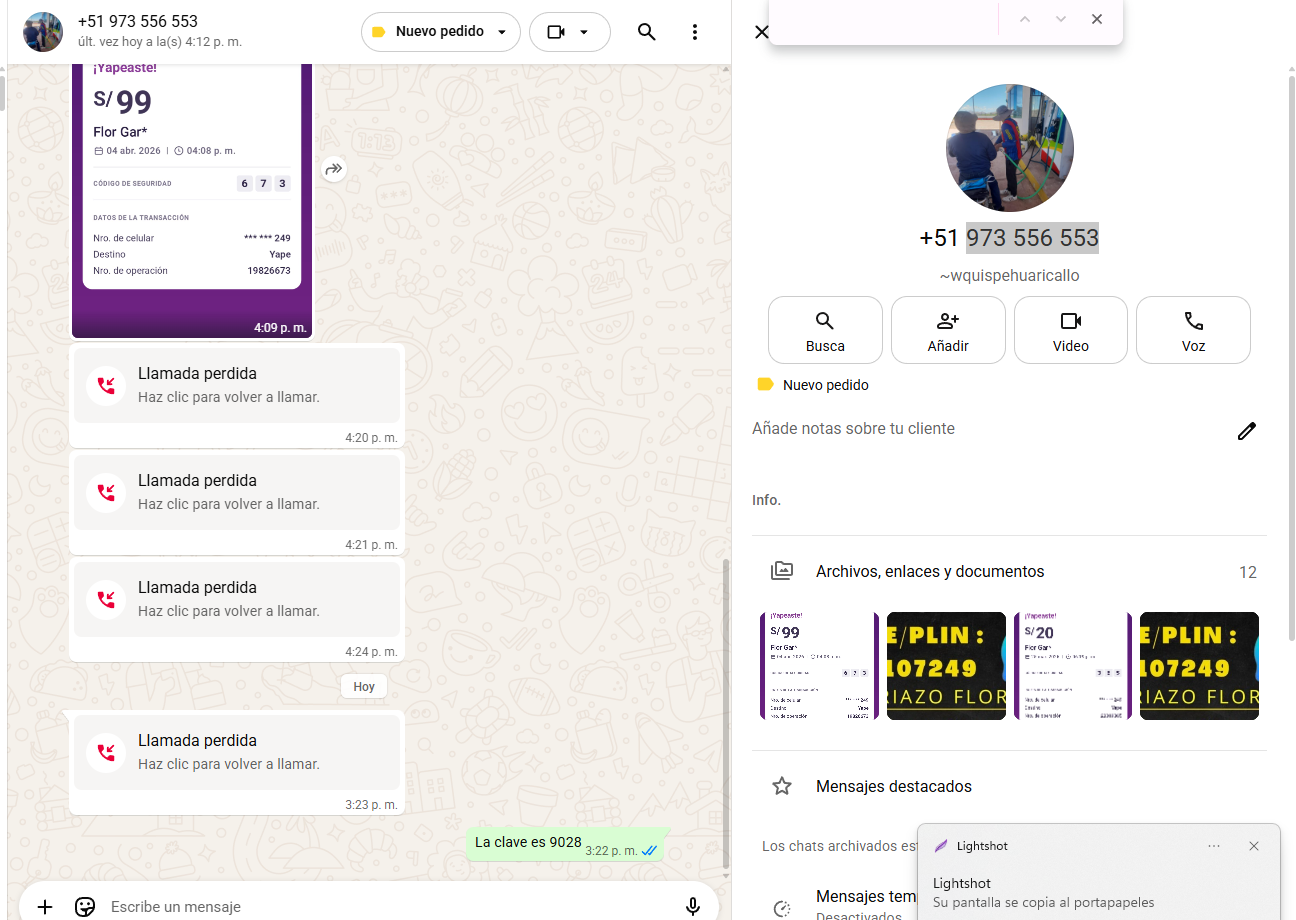Start a voice call with Voz button
This screenshot has width=1296, height=920.
tap(1193, 330)
